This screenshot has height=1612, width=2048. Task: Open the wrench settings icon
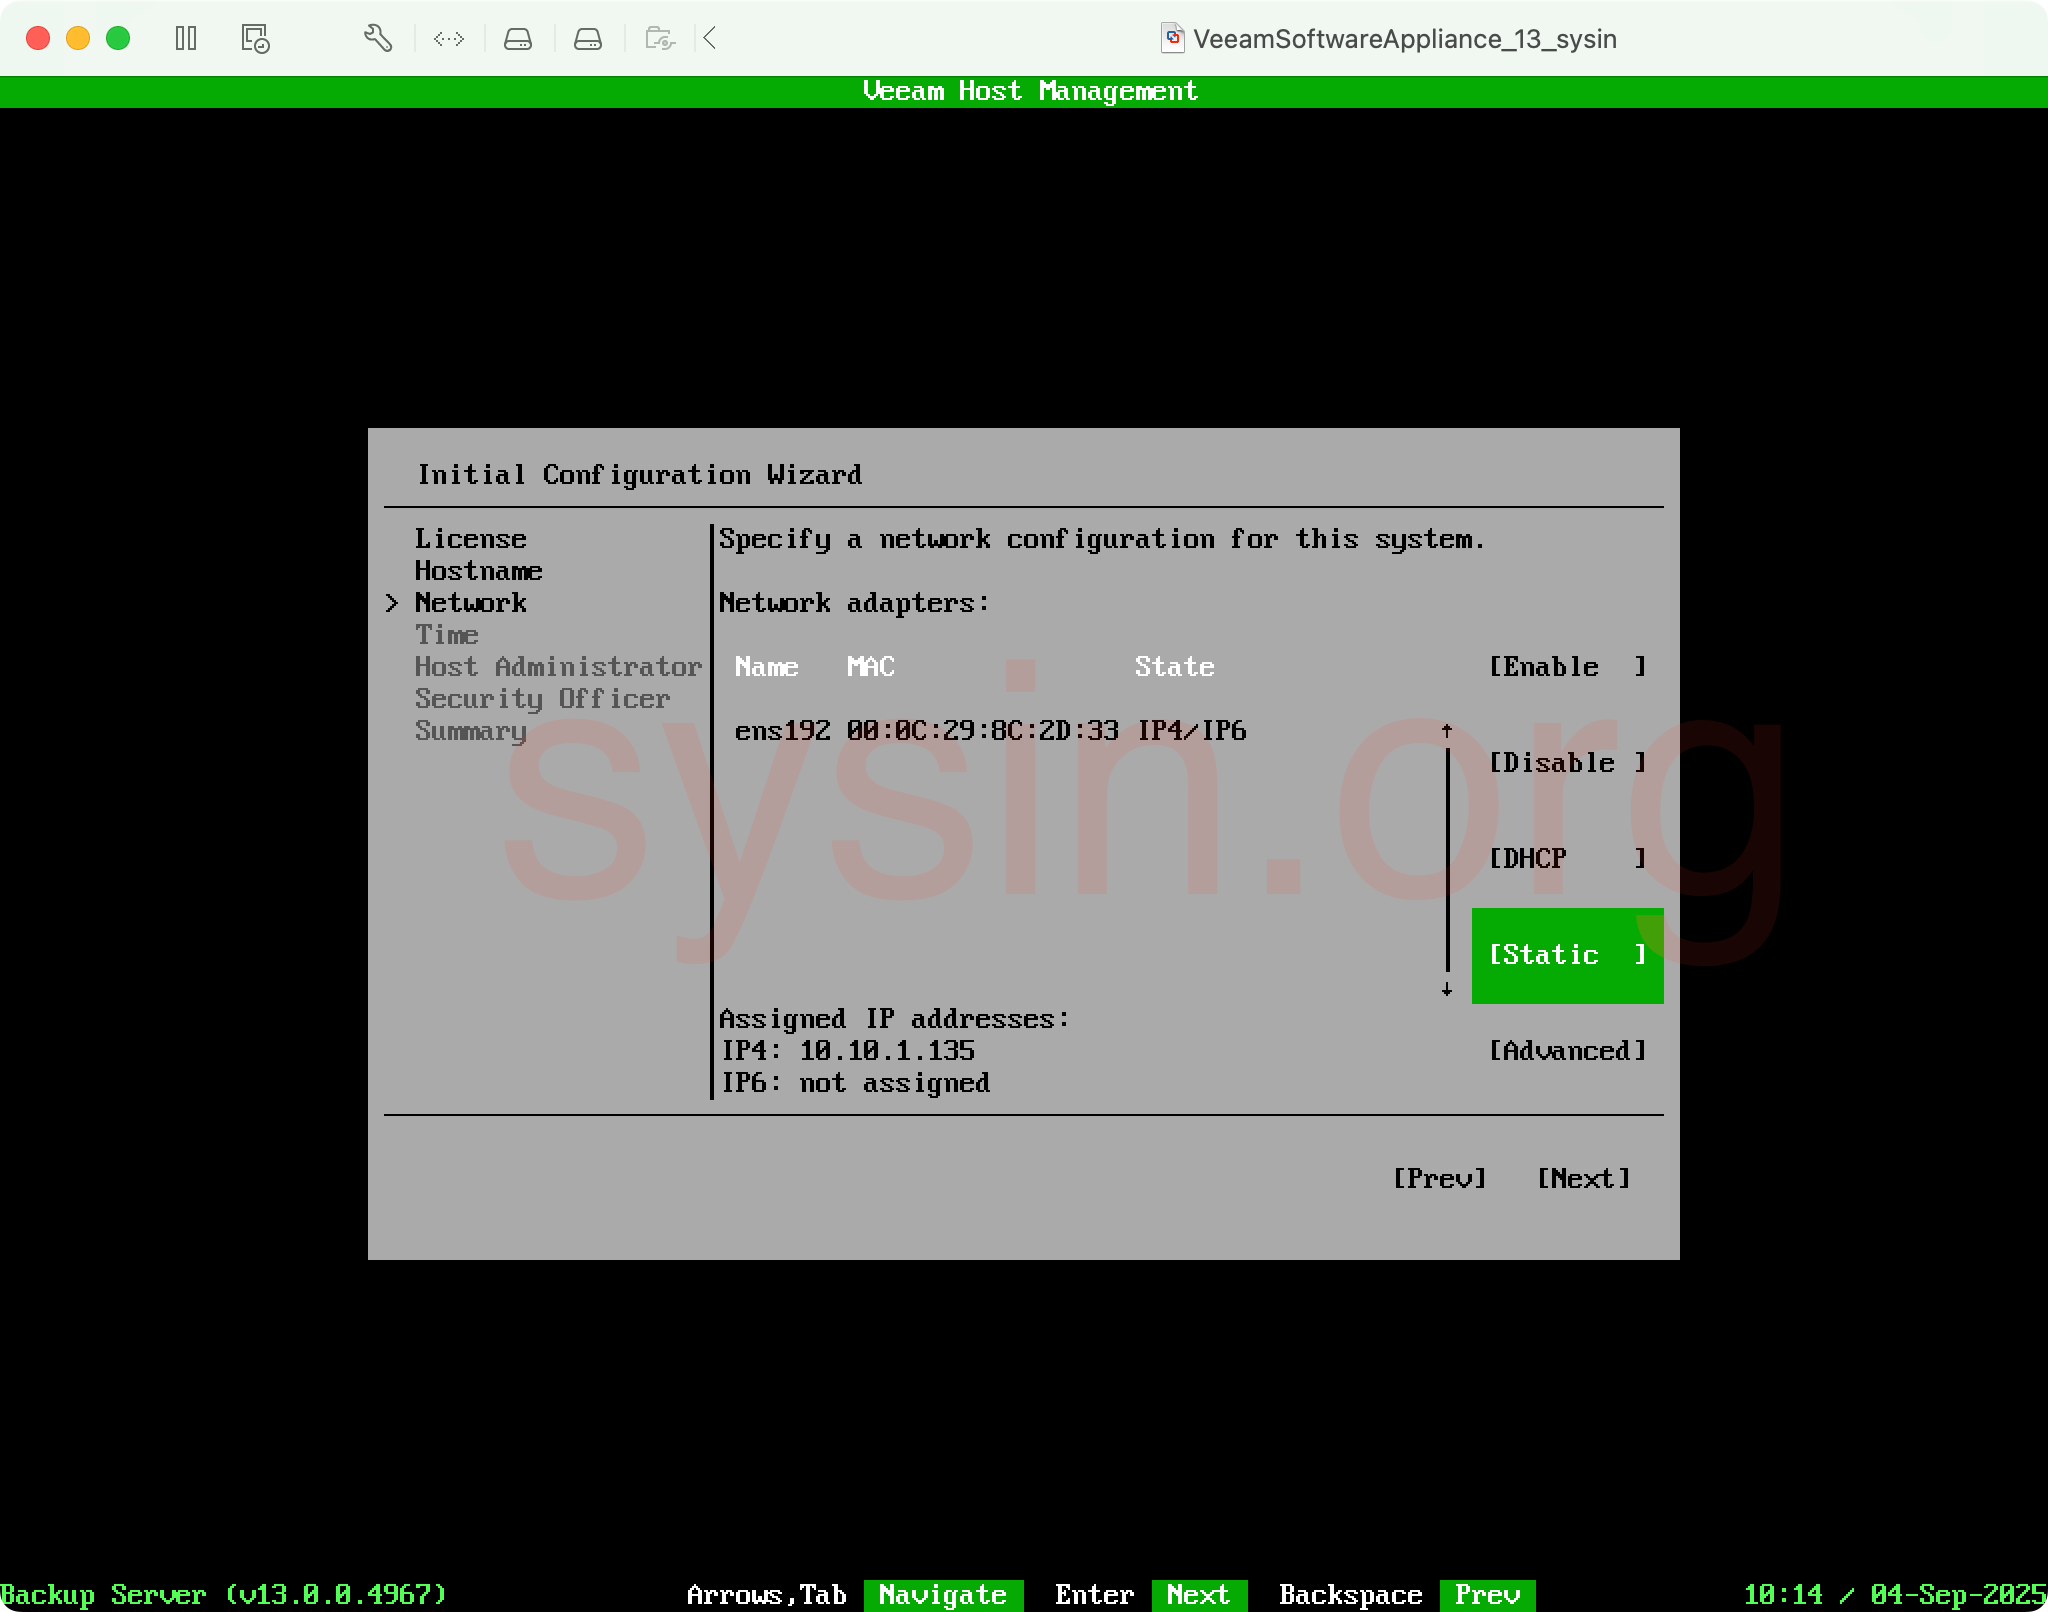[377, 39]
